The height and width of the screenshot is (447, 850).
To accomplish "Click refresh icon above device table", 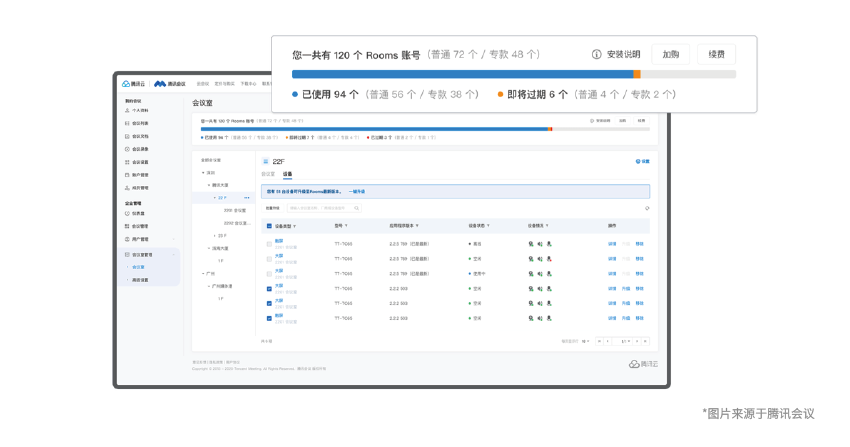I will point(647,208).
